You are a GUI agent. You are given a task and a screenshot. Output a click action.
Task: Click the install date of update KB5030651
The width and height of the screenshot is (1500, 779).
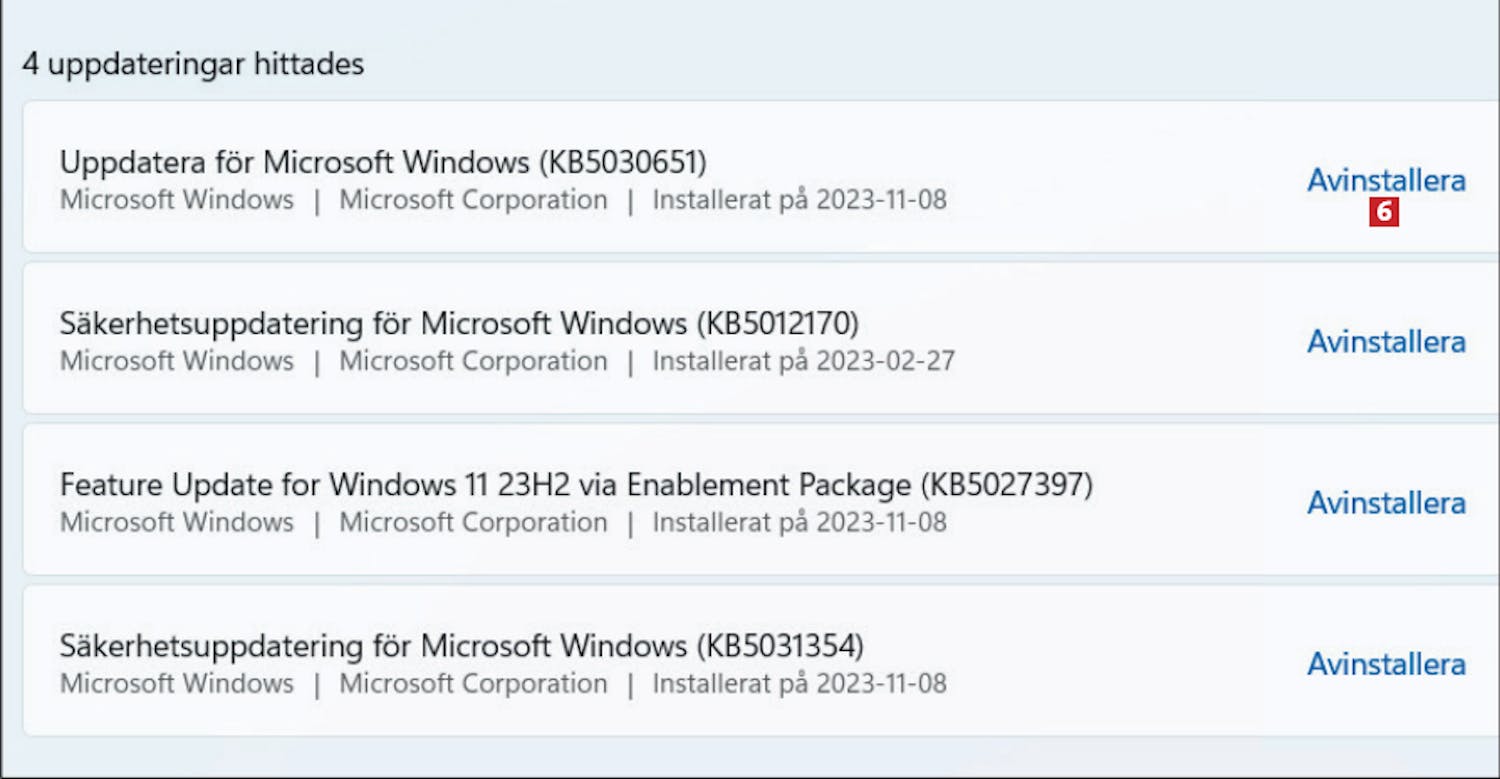pyautogui.click(x=799, y=200)
